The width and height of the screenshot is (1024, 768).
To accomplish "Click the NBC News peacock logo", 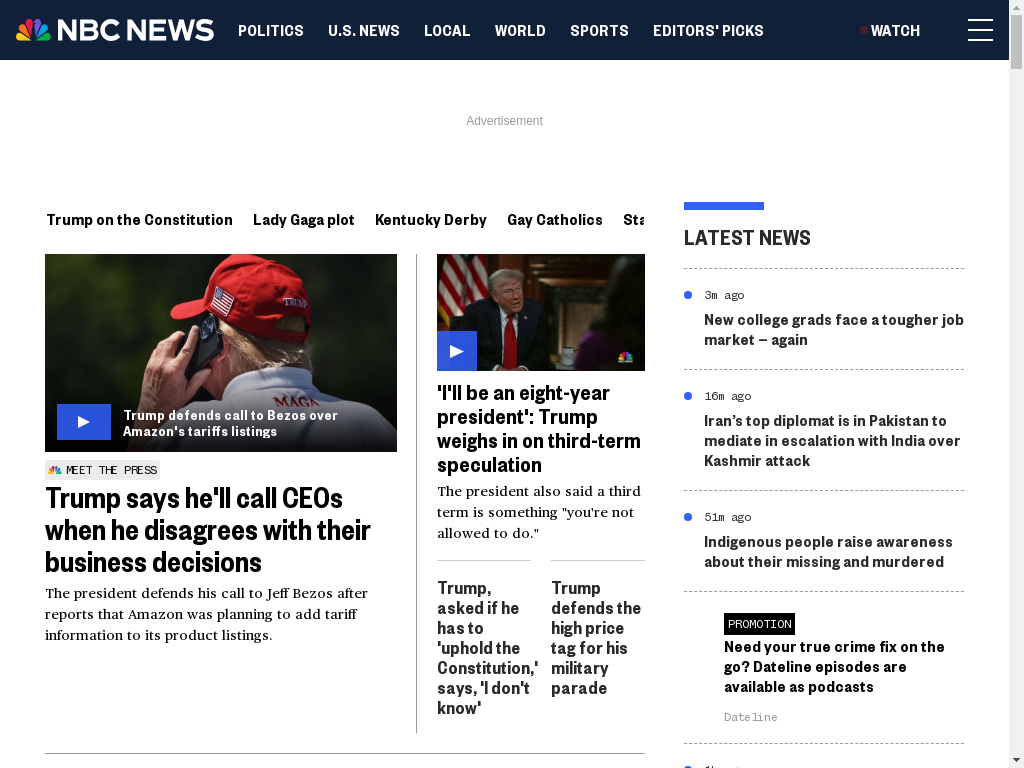I will 115,30.
